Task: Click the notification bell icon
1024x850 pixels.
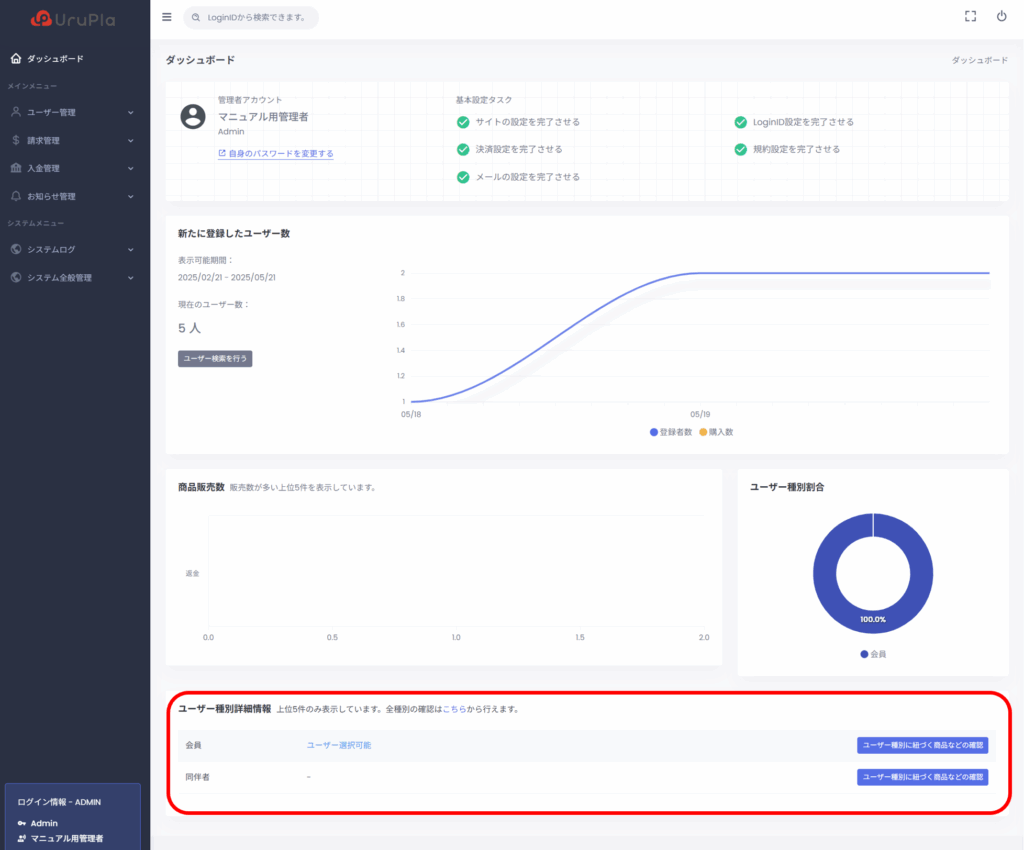Action: point(16,196)
